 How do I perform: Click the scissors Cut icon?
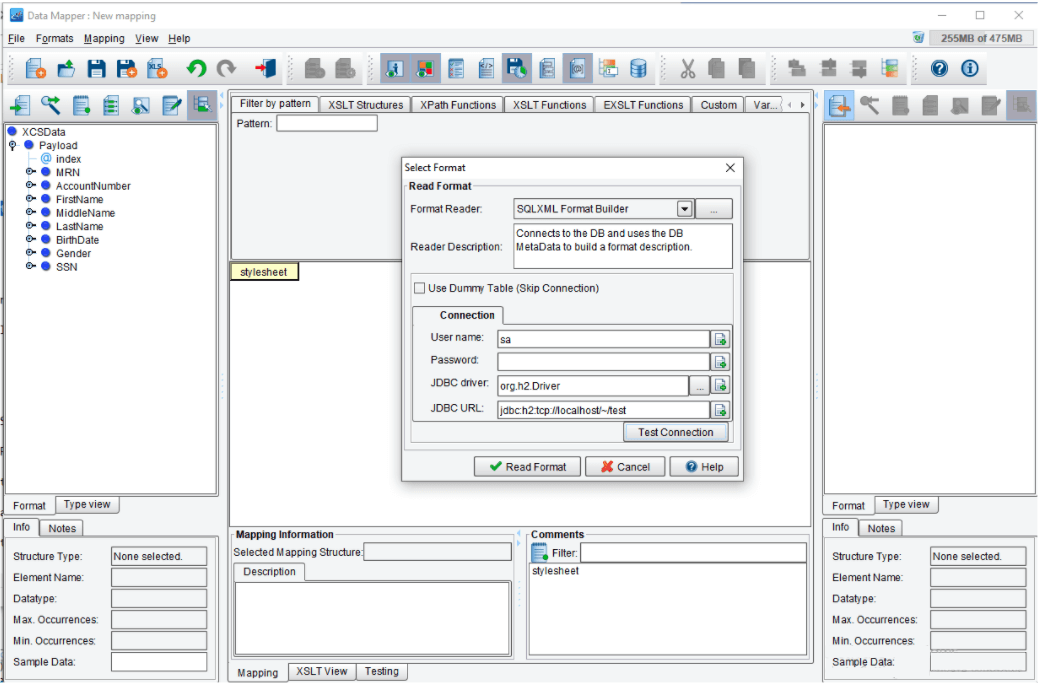coord(687,69)
